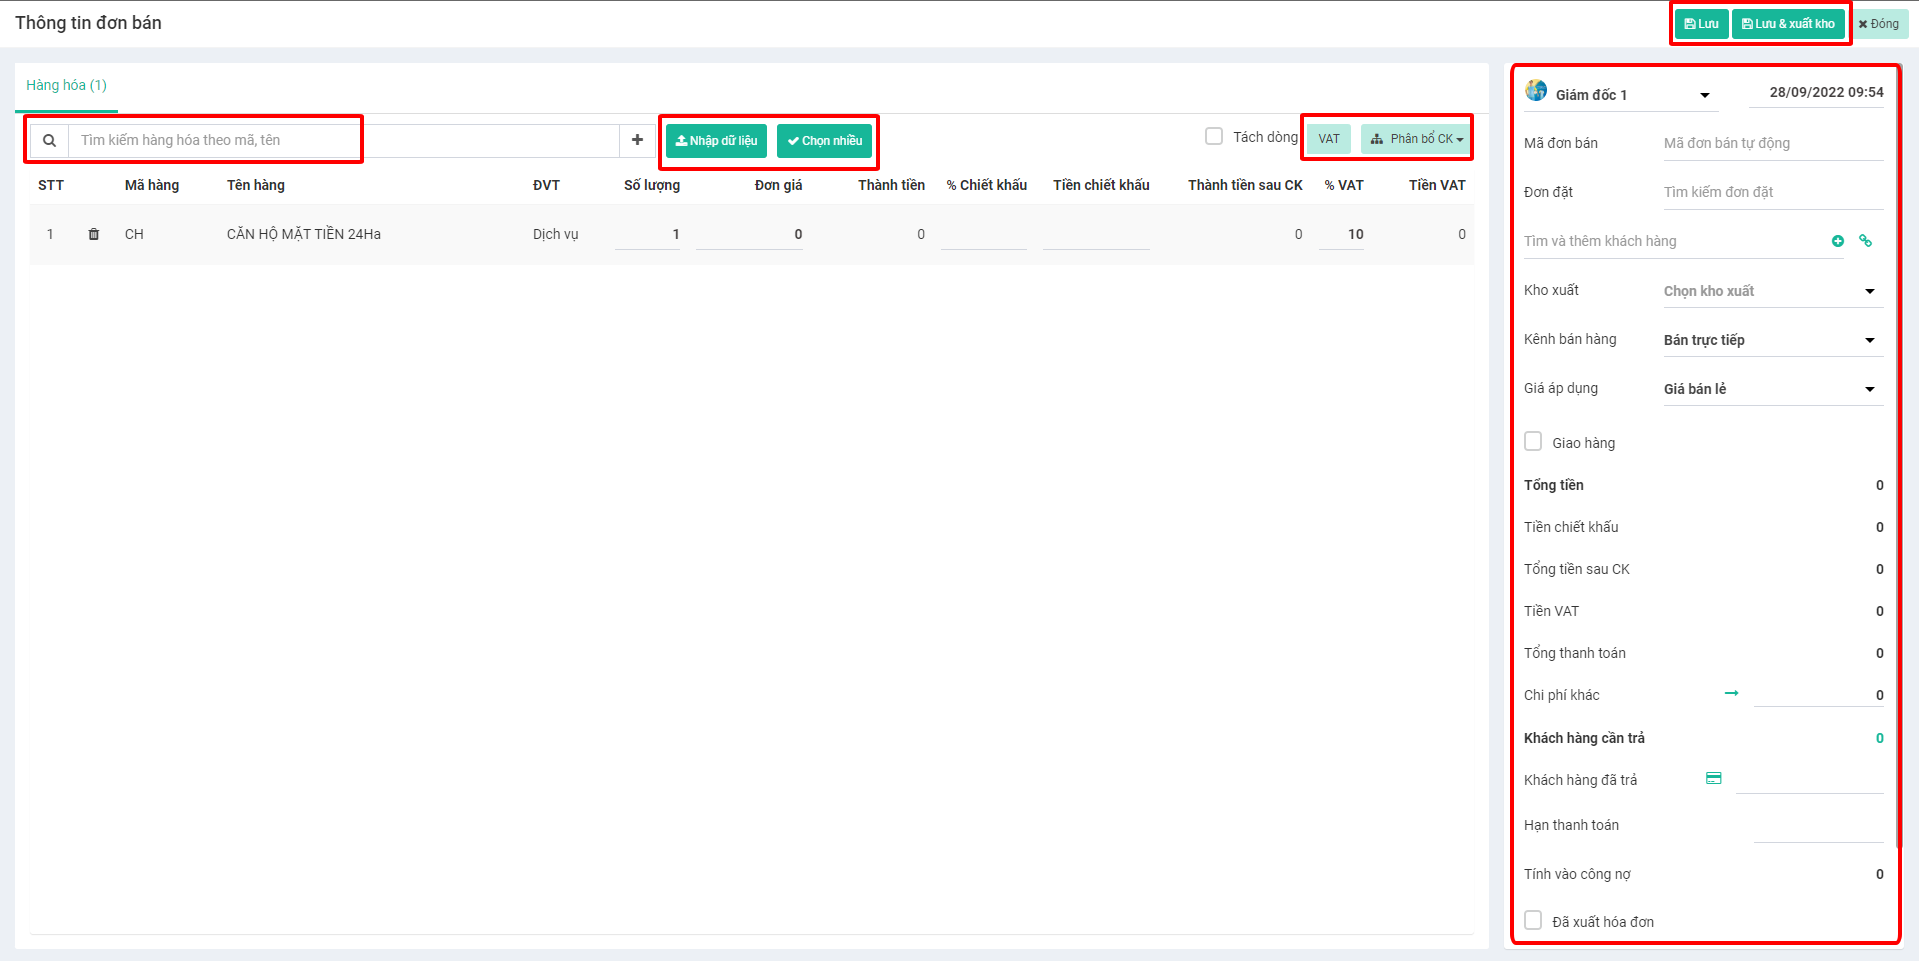
Task: Switch to the Hàng hóa (1) tab
Action: [x=66, y=86]
